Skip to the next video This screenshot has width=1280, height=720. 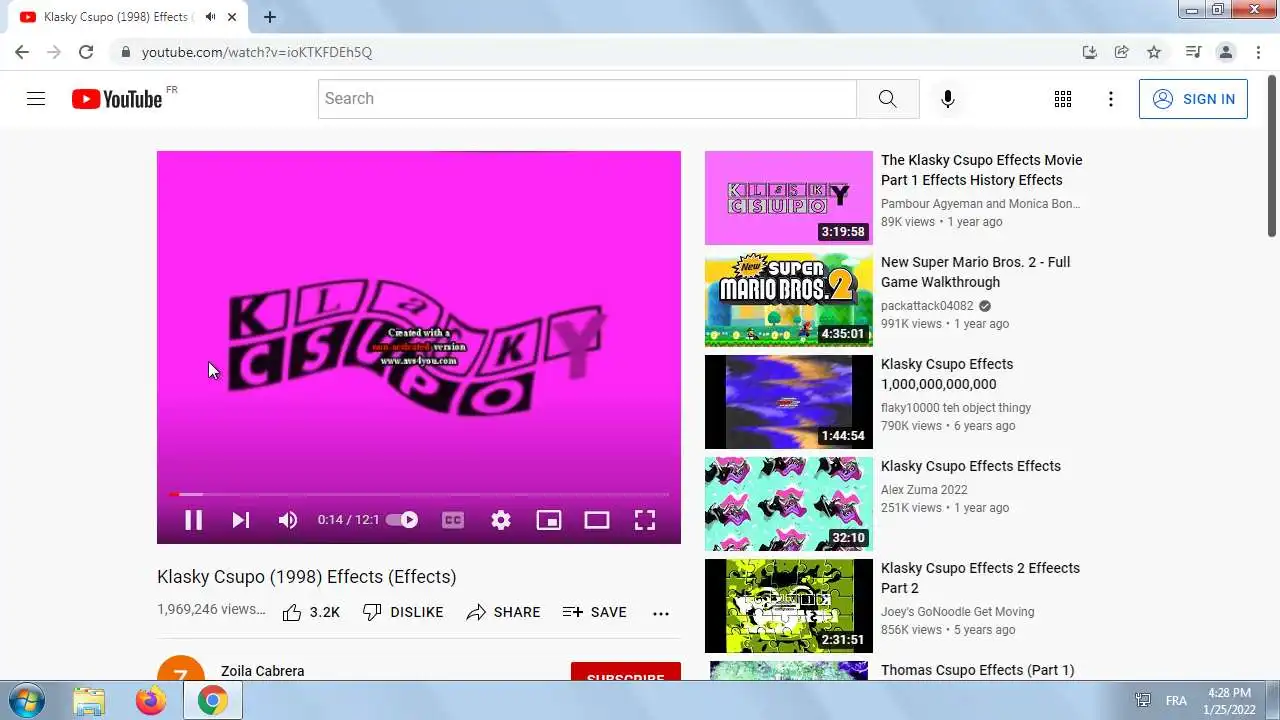pos(241,520)
